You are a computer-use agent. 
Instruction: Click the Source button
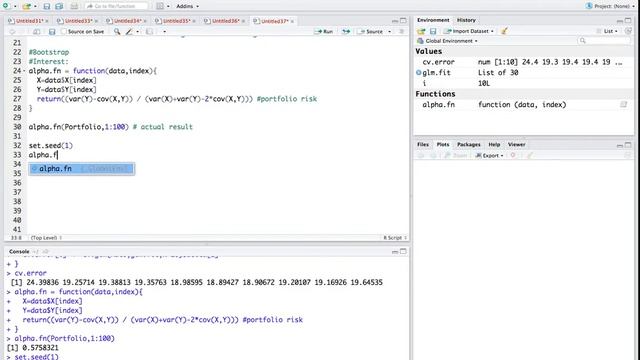(371, 31)
